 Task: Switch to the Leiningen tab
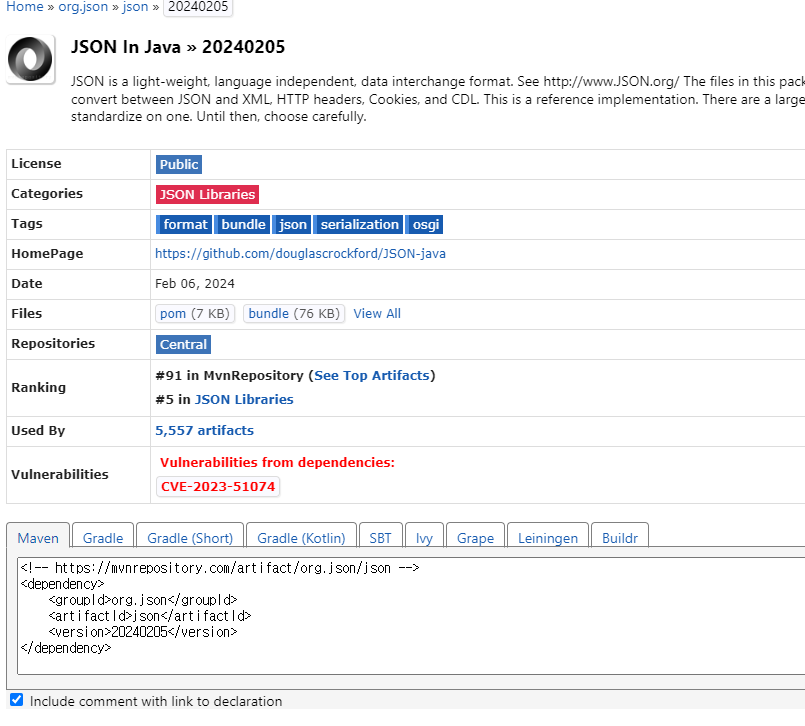pos(548,538)
